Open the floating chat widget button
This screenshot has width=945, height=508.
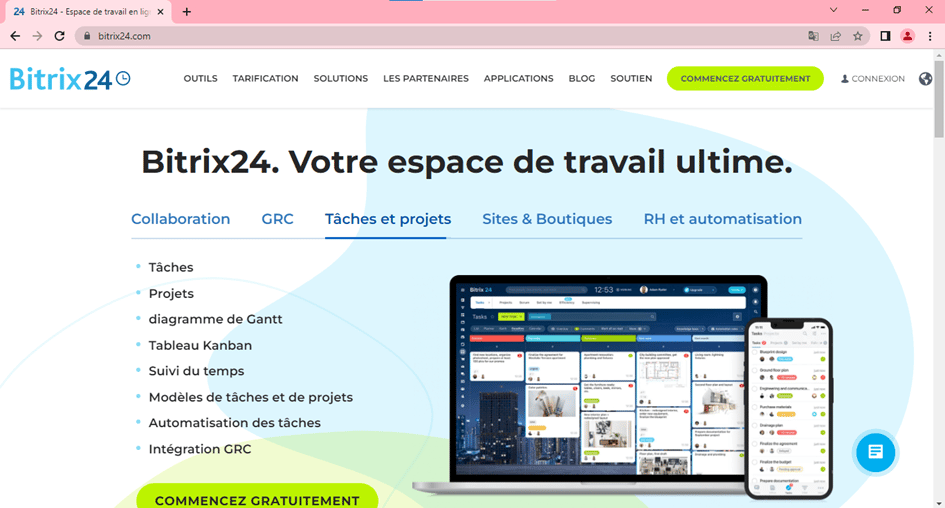(x=875, y=452)
